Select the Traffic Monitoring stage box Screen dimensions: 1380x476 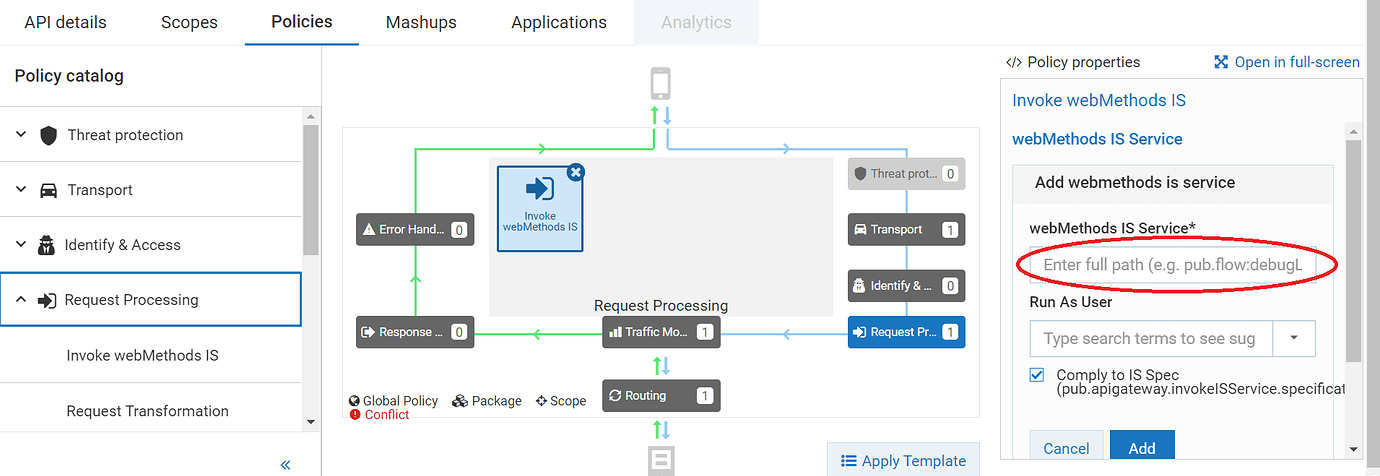(x=660, y=332)
